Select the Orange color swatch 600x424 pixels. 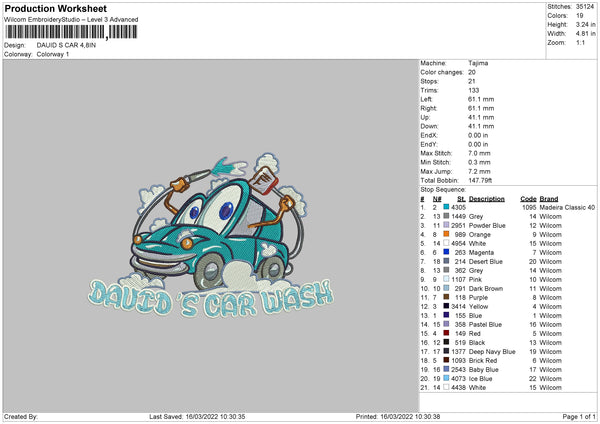click(x=446, y=234)
